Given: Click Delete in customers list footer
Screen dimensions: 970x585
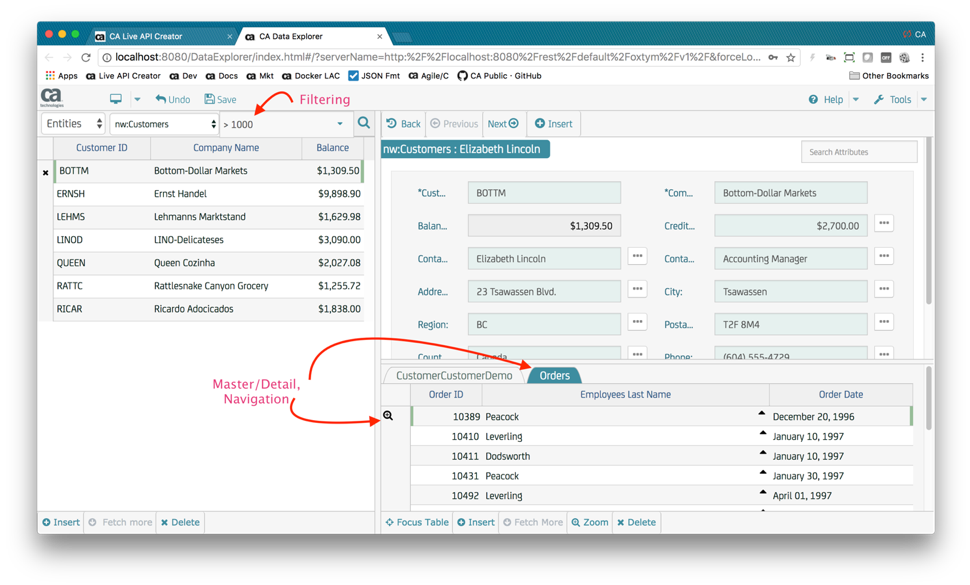Looking at the screenshot, I should coord(180,522).
